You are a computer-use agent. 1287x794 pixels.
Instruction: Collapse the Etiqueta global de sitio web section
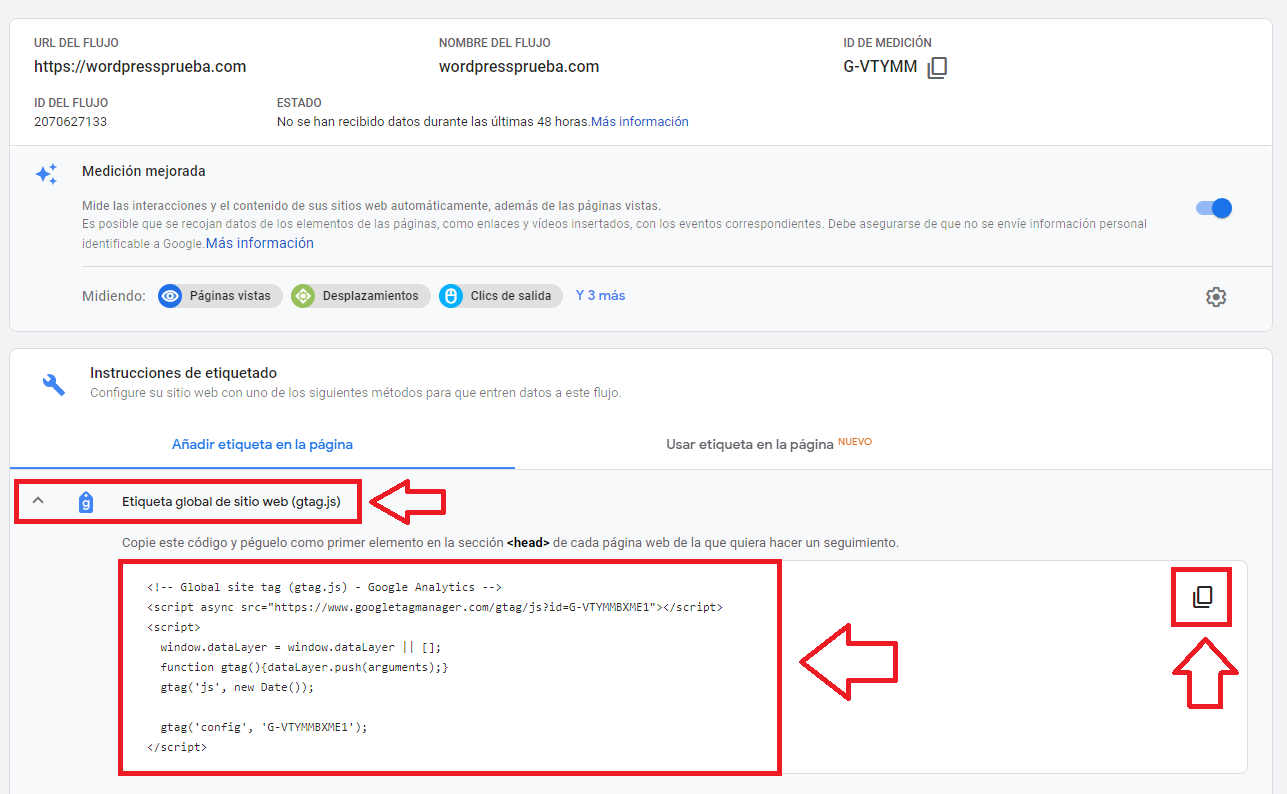(x=38, y=501)
